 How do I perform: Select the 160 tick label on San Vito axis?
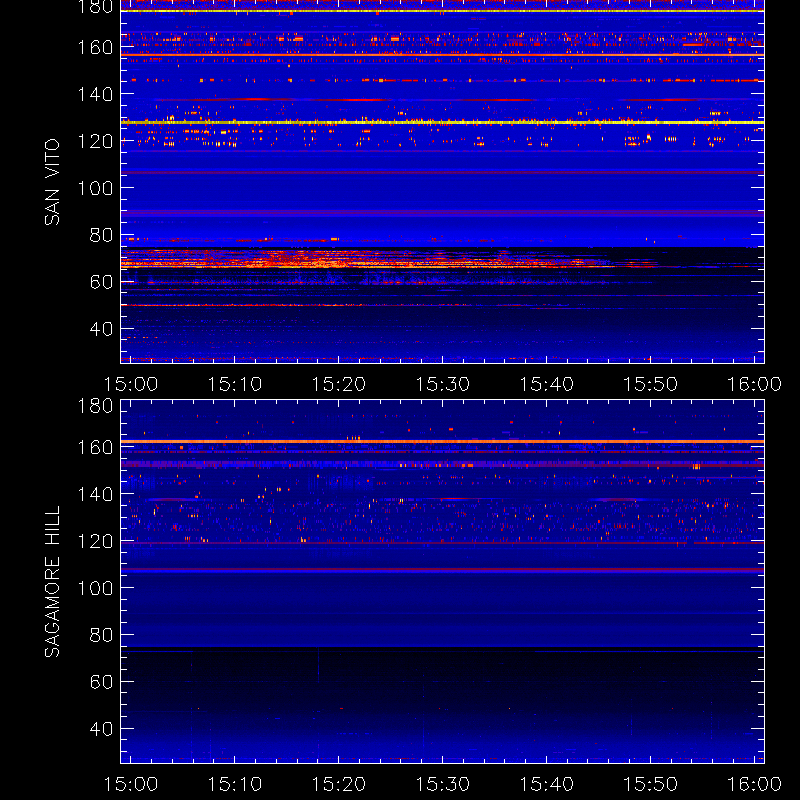point(95,47)
